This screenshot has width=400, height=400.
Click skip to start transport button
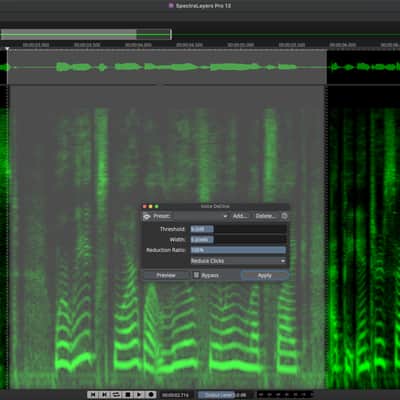tap(93, 395)
